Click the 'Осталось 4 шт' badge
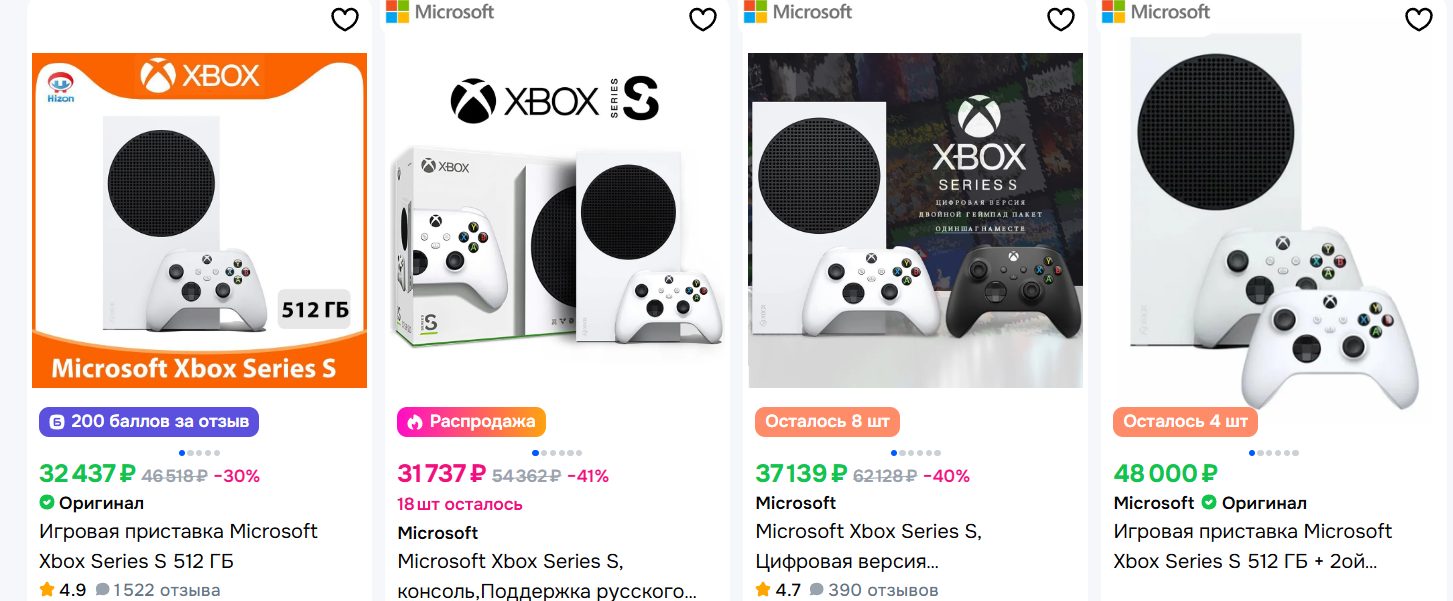Screen dimensions: 1453x601 point(1185,422)
